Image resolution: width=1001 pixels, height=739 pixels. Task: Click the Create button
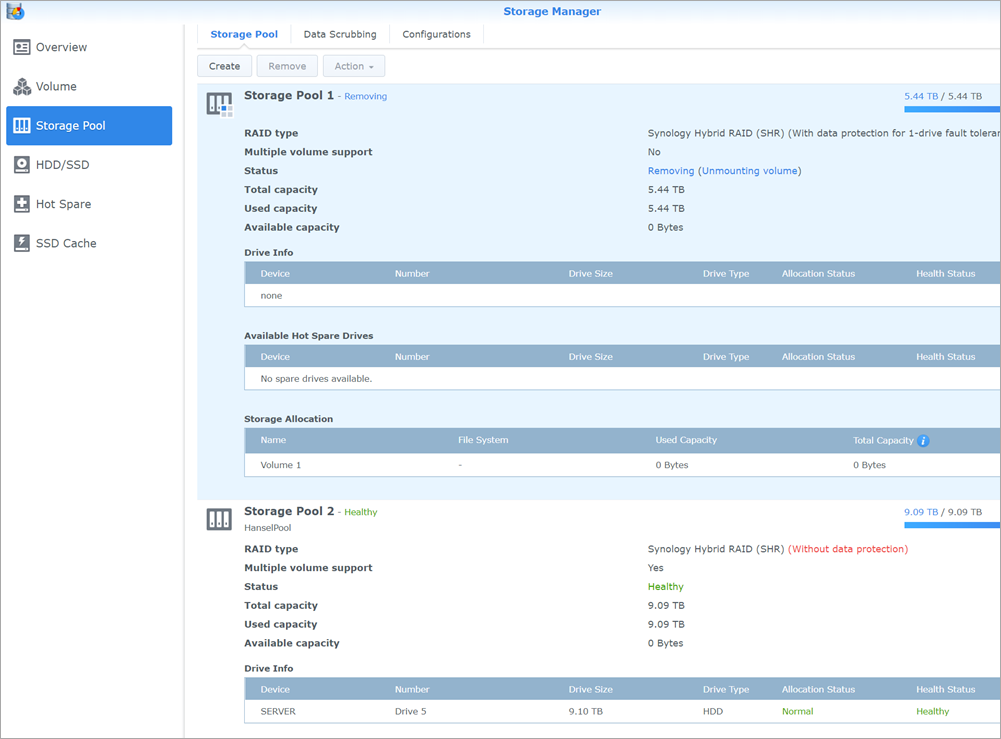click(x=225, y=66)
